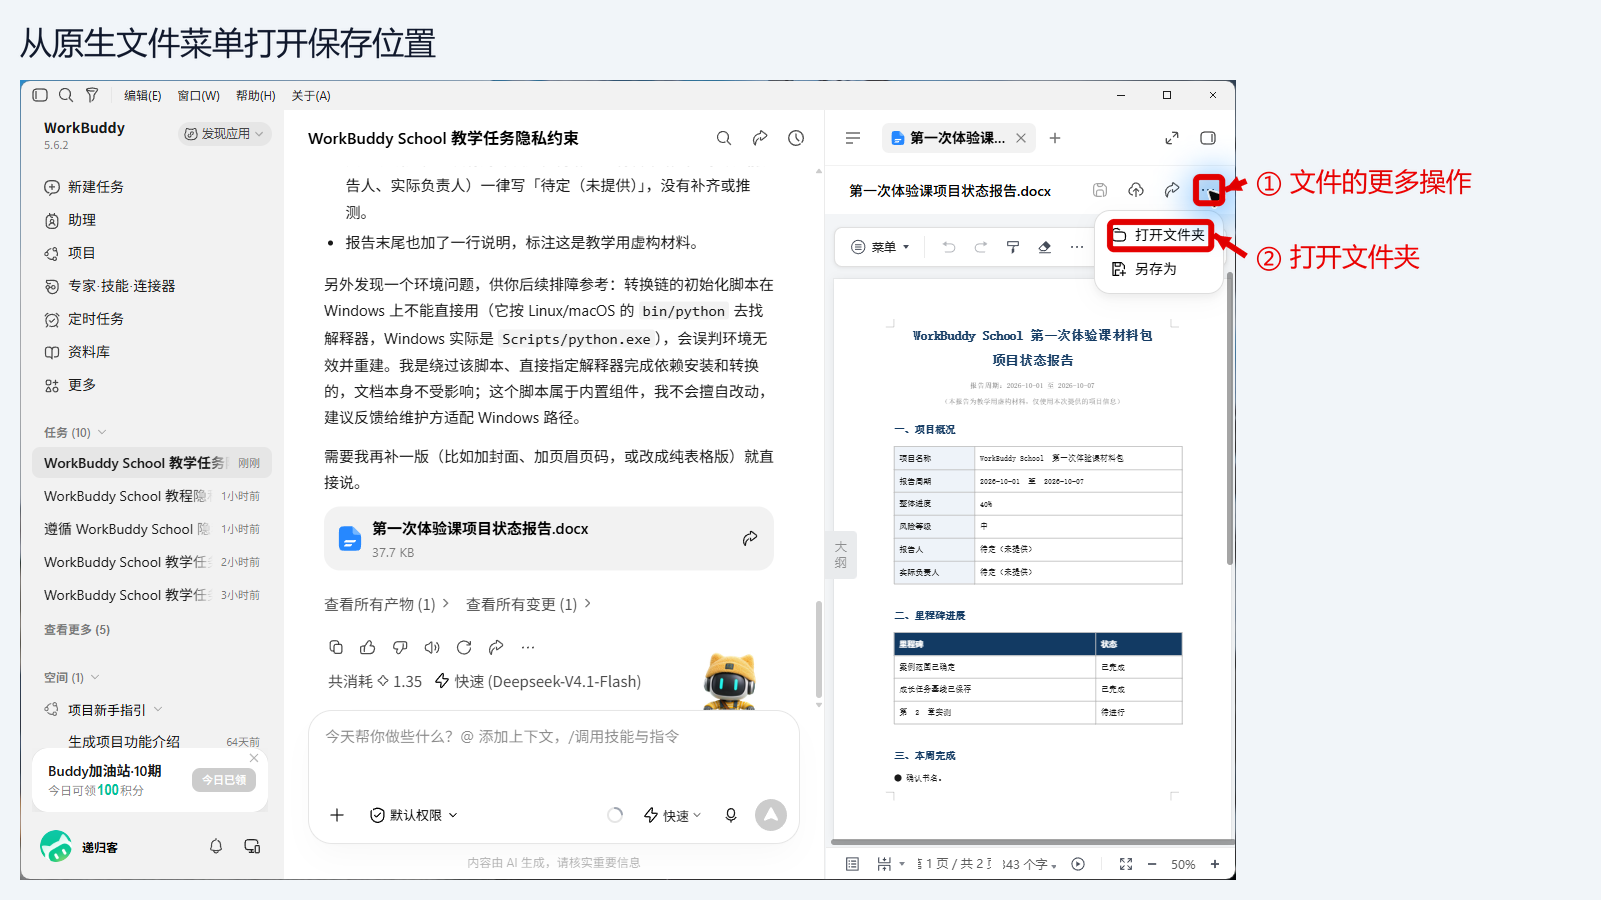
Task: Choose 打开文件夹 from the popup menu
Action: tap(1159, 235)
